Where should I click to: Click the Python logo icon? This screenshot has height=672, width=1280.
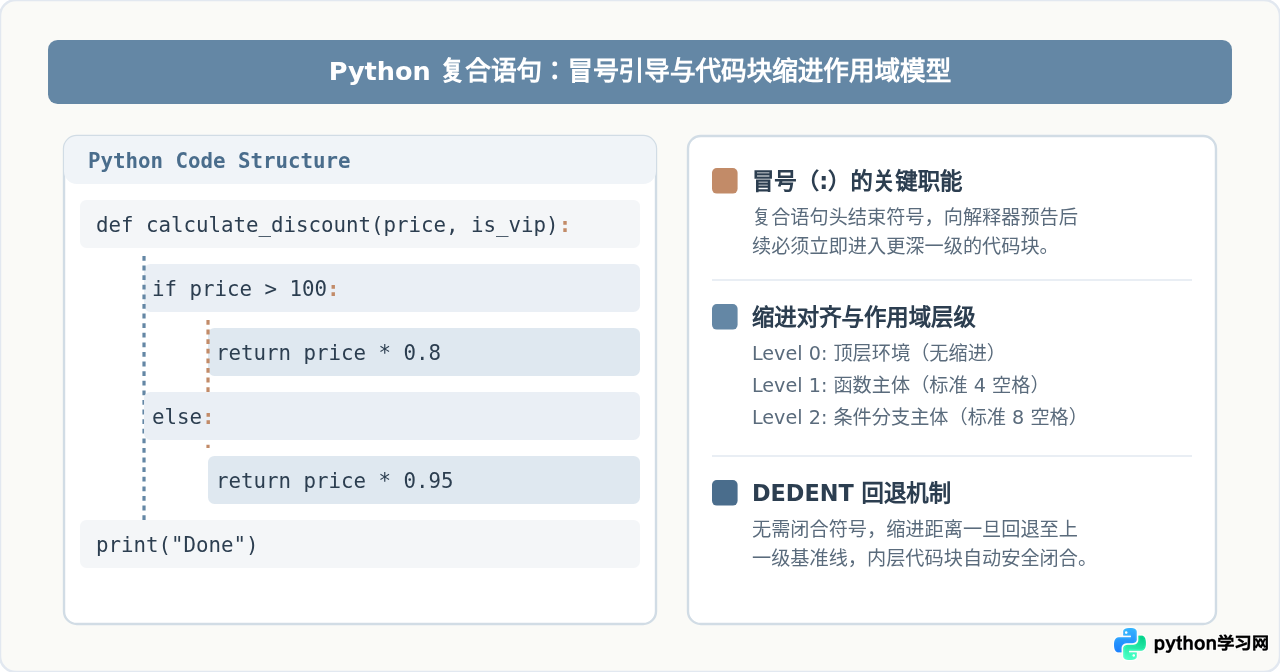pos(1130,644)
